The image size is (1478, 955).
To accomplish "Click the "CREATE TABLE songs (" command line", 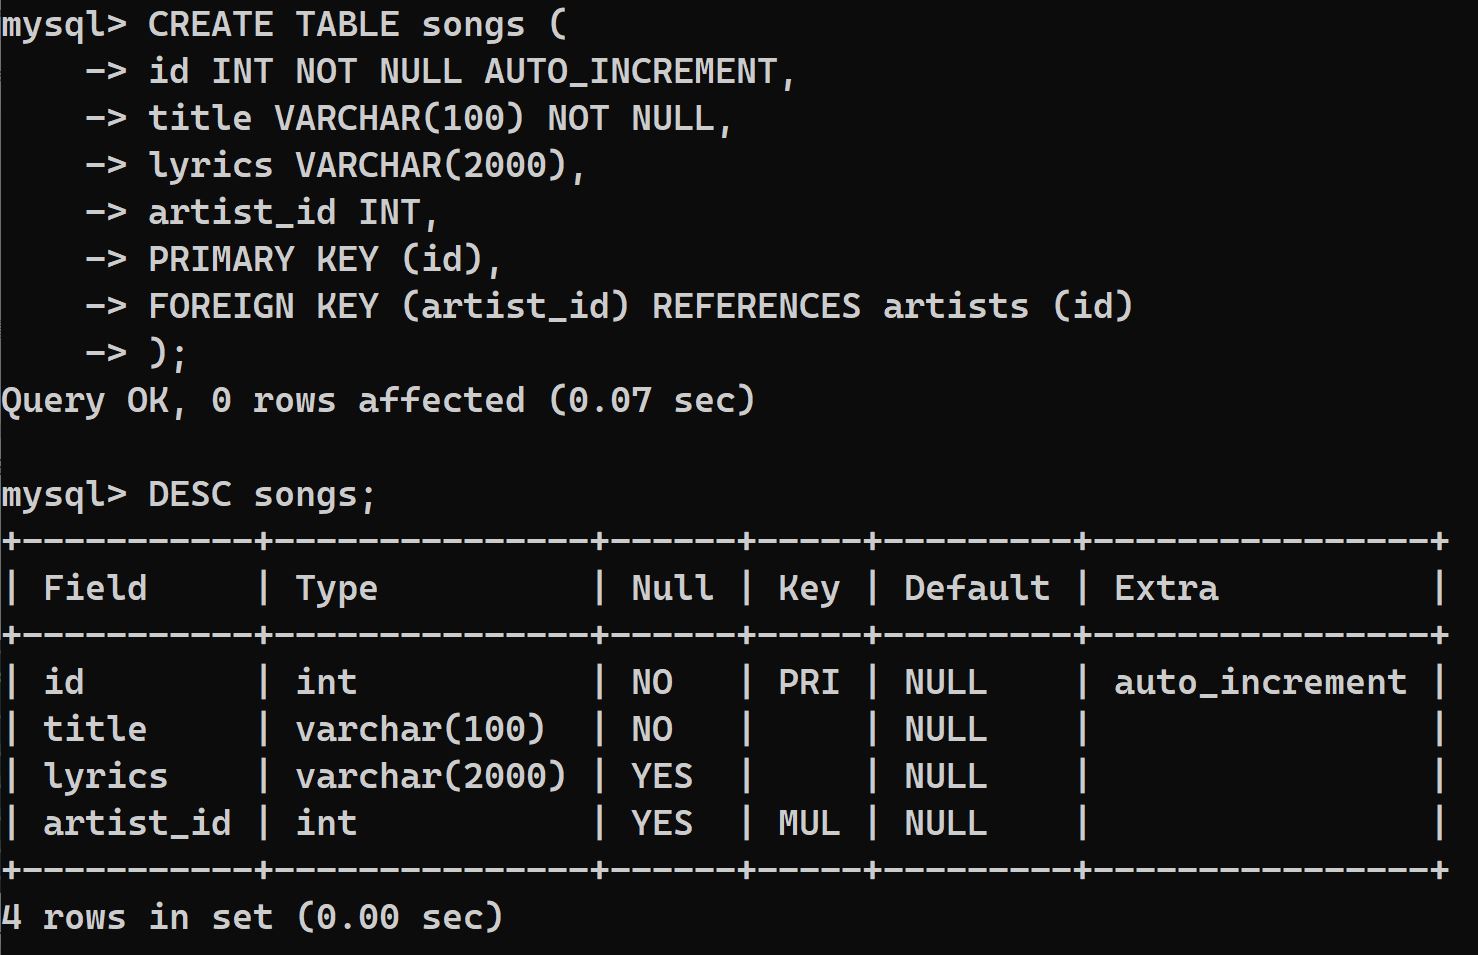I will pyautogui.click(x=357, y=25).
